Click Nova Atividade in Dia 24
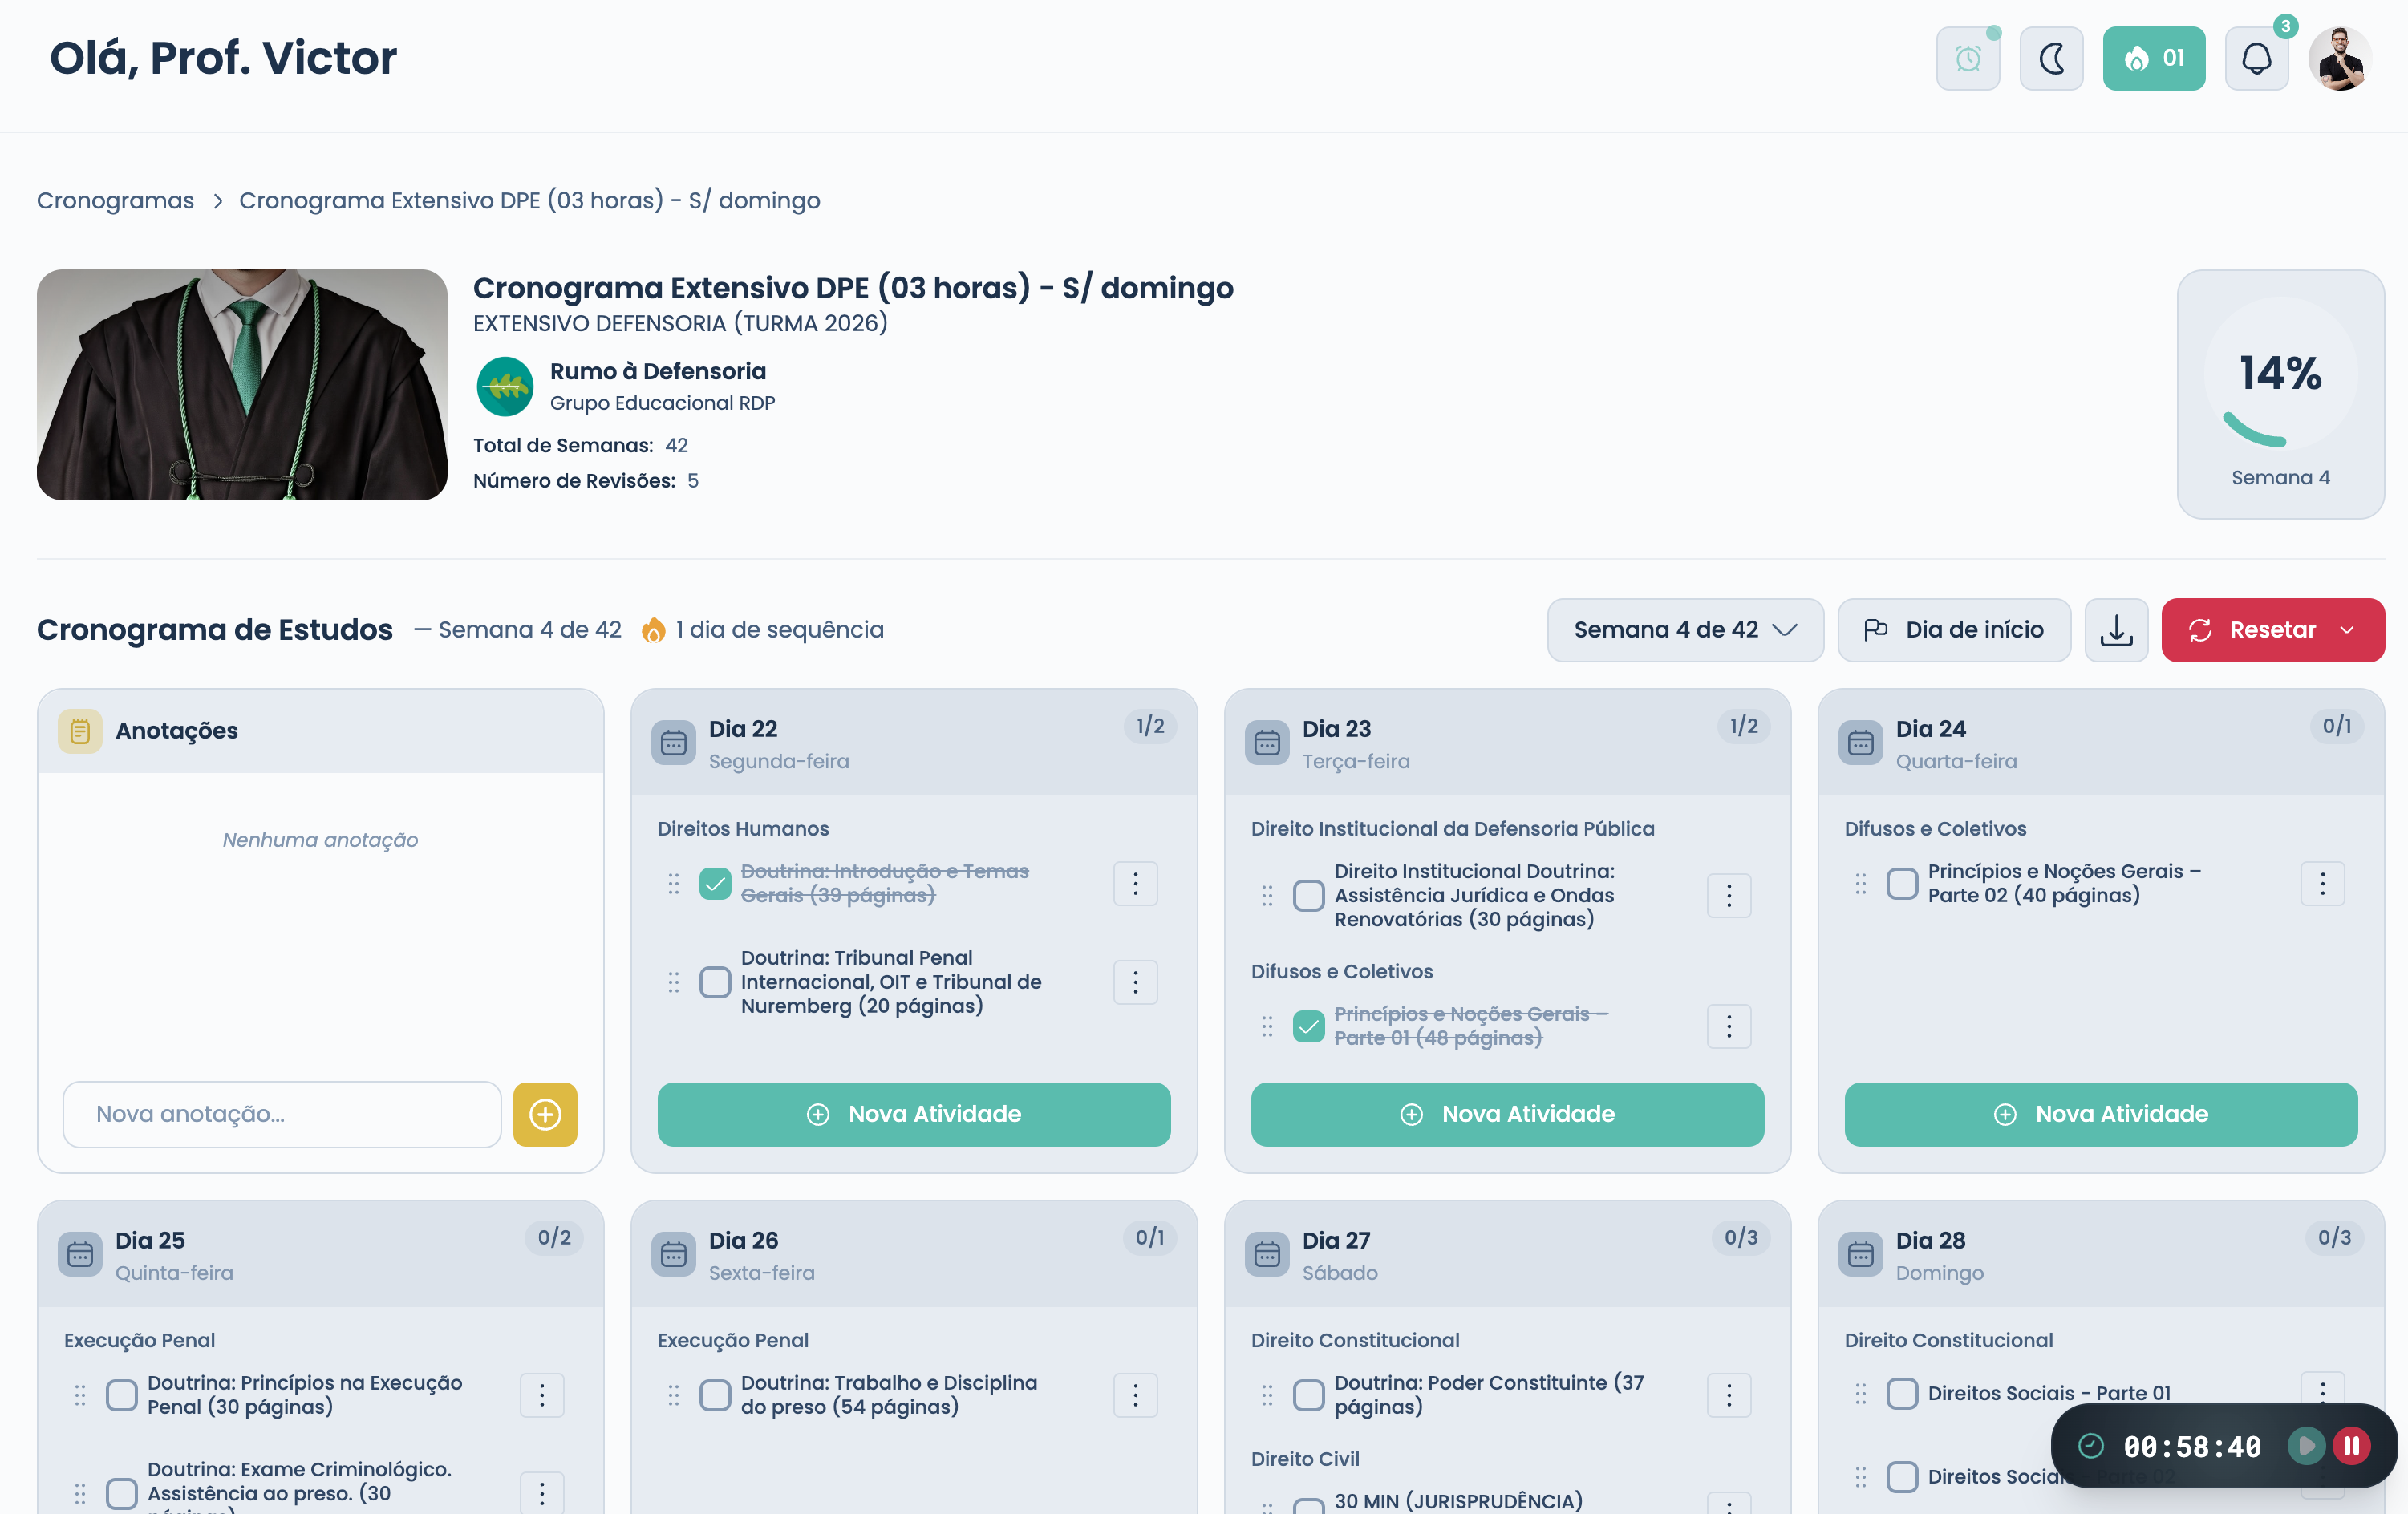 (x=2101, y=1114)
